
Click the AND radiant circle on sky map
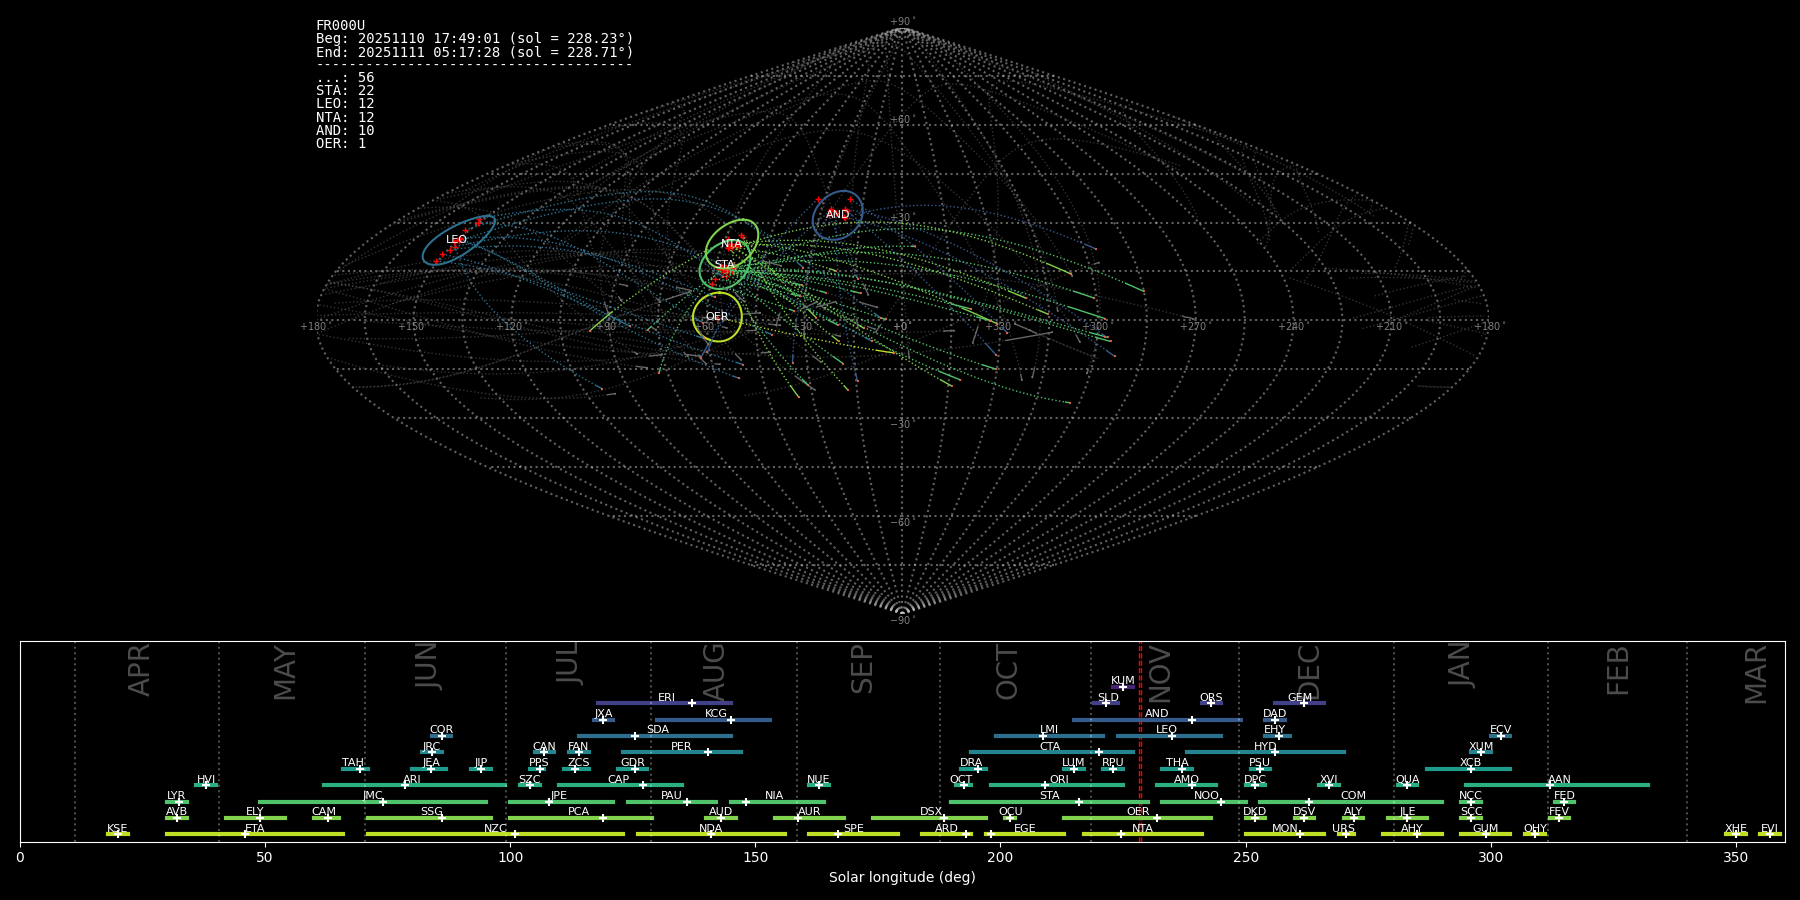[x=837, y=215]
